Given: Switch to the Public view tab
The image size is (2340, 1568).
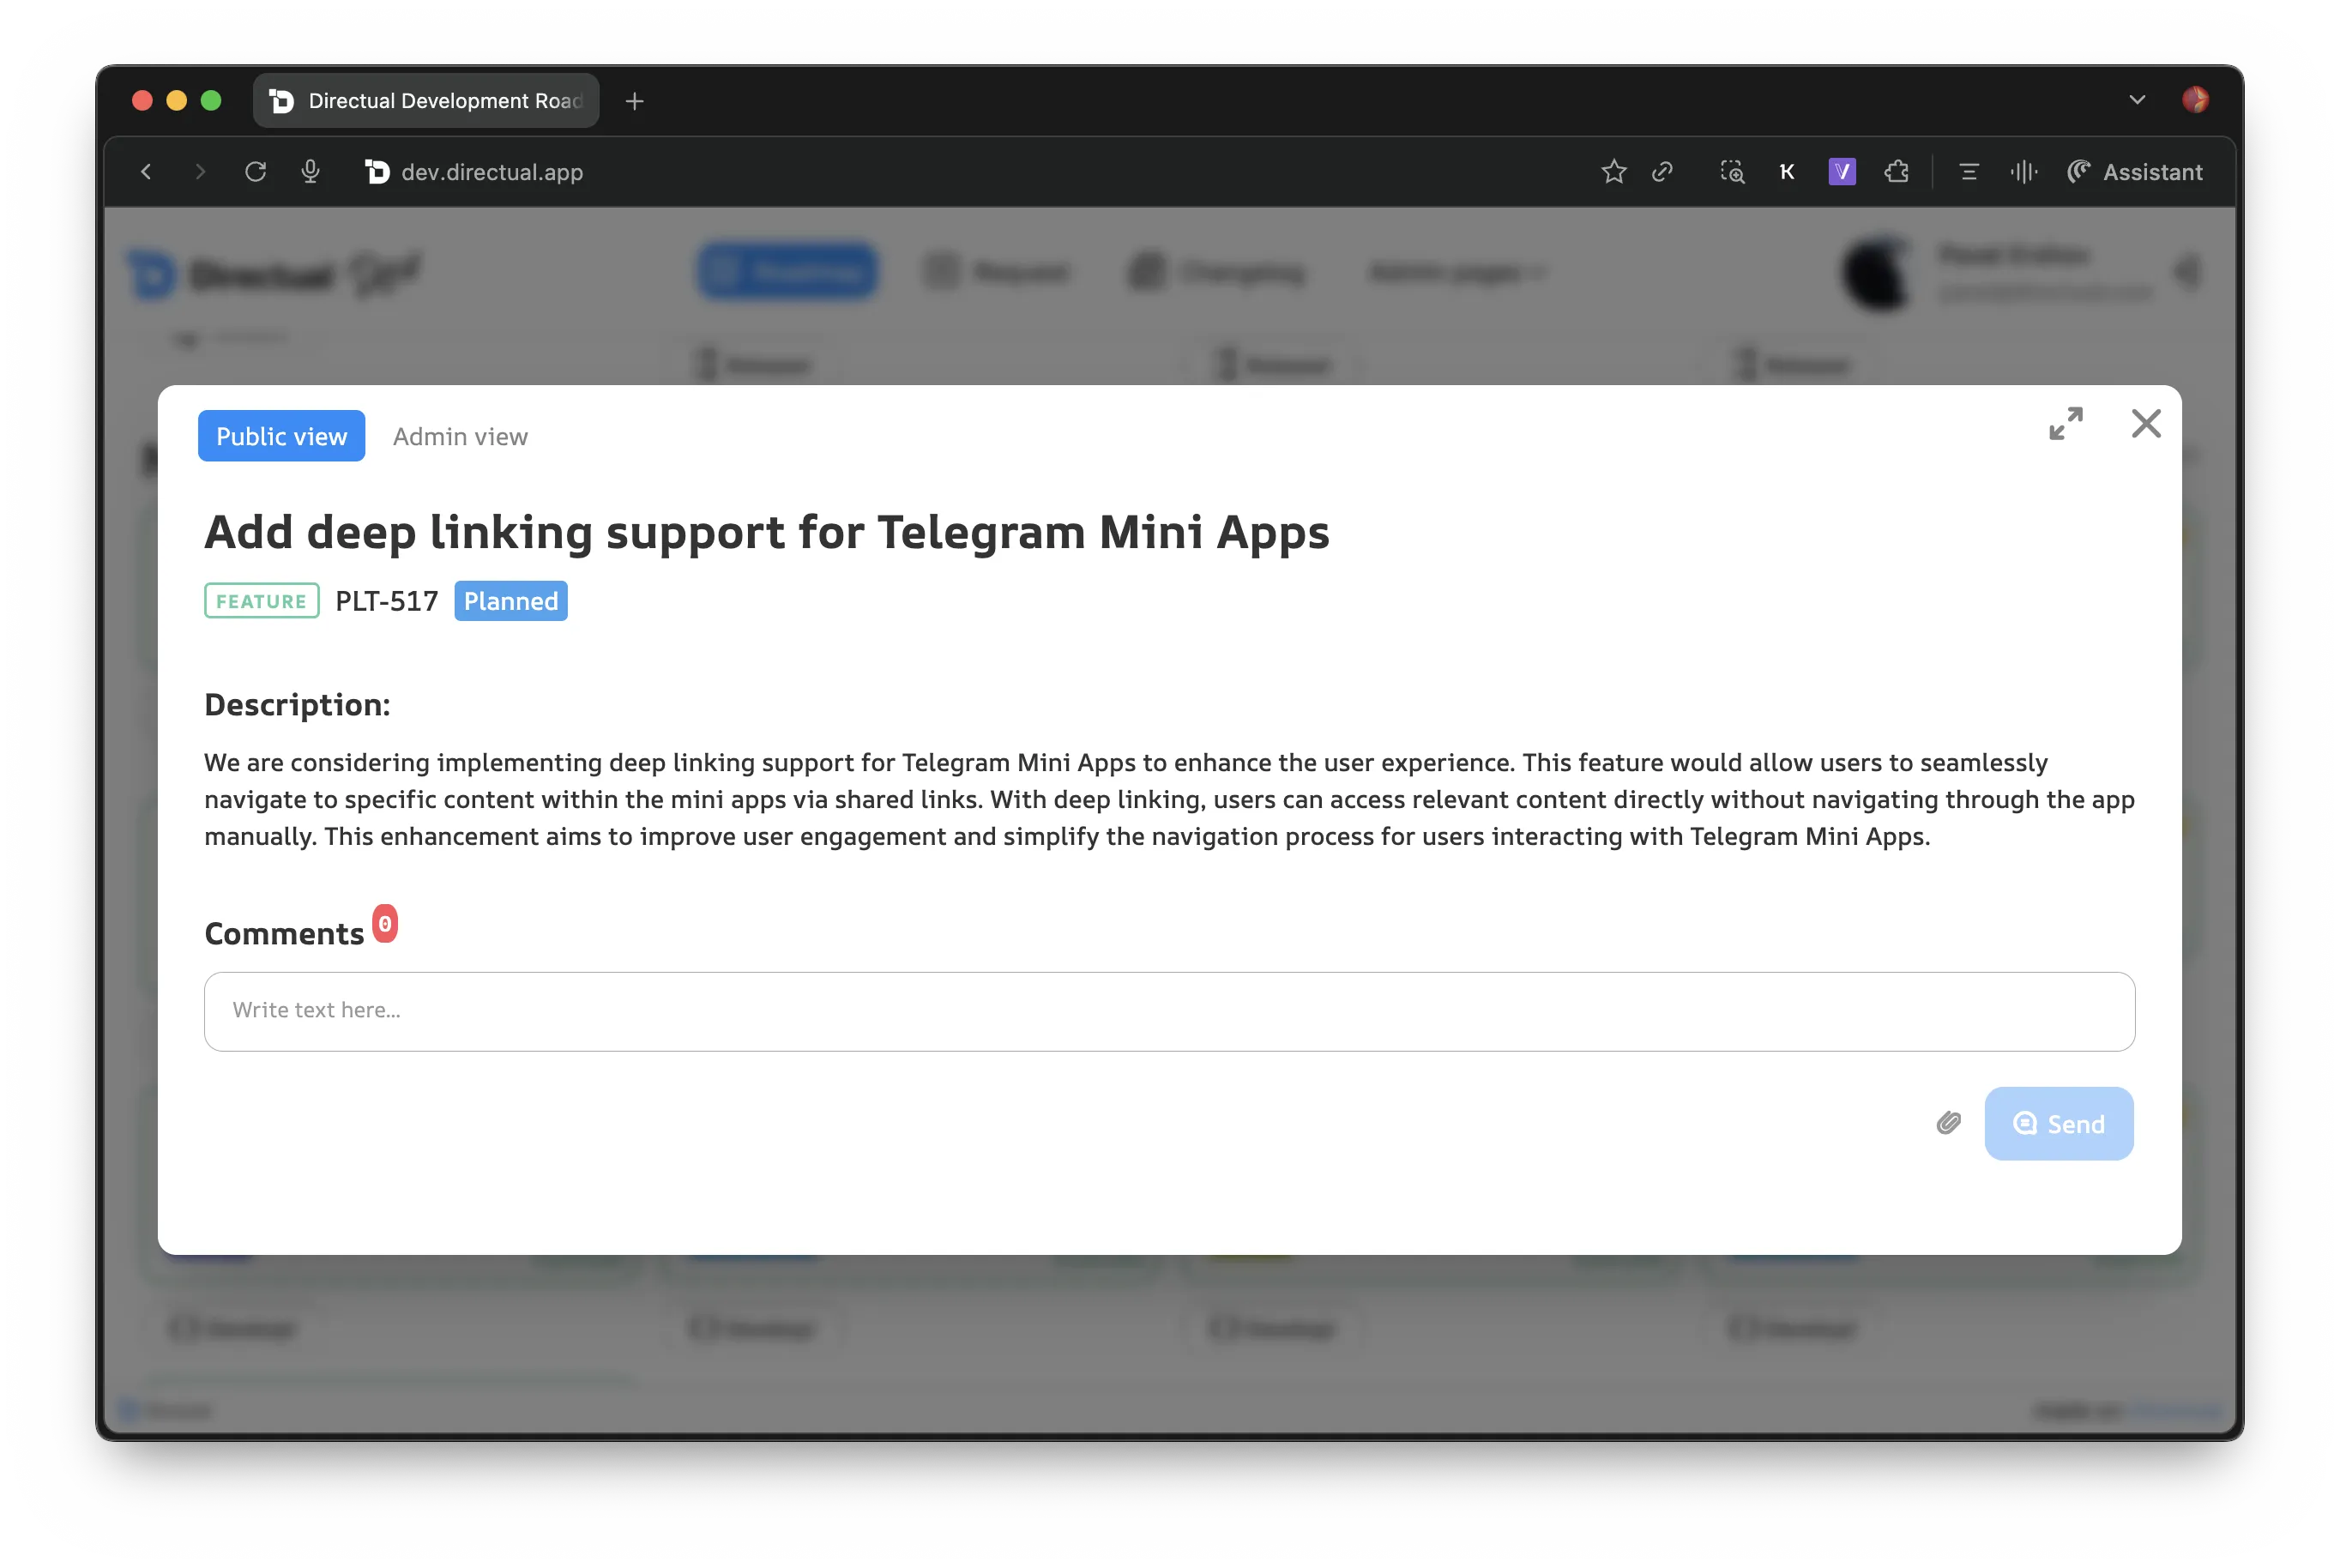Looking at the screenshot, I should (281, 436).
